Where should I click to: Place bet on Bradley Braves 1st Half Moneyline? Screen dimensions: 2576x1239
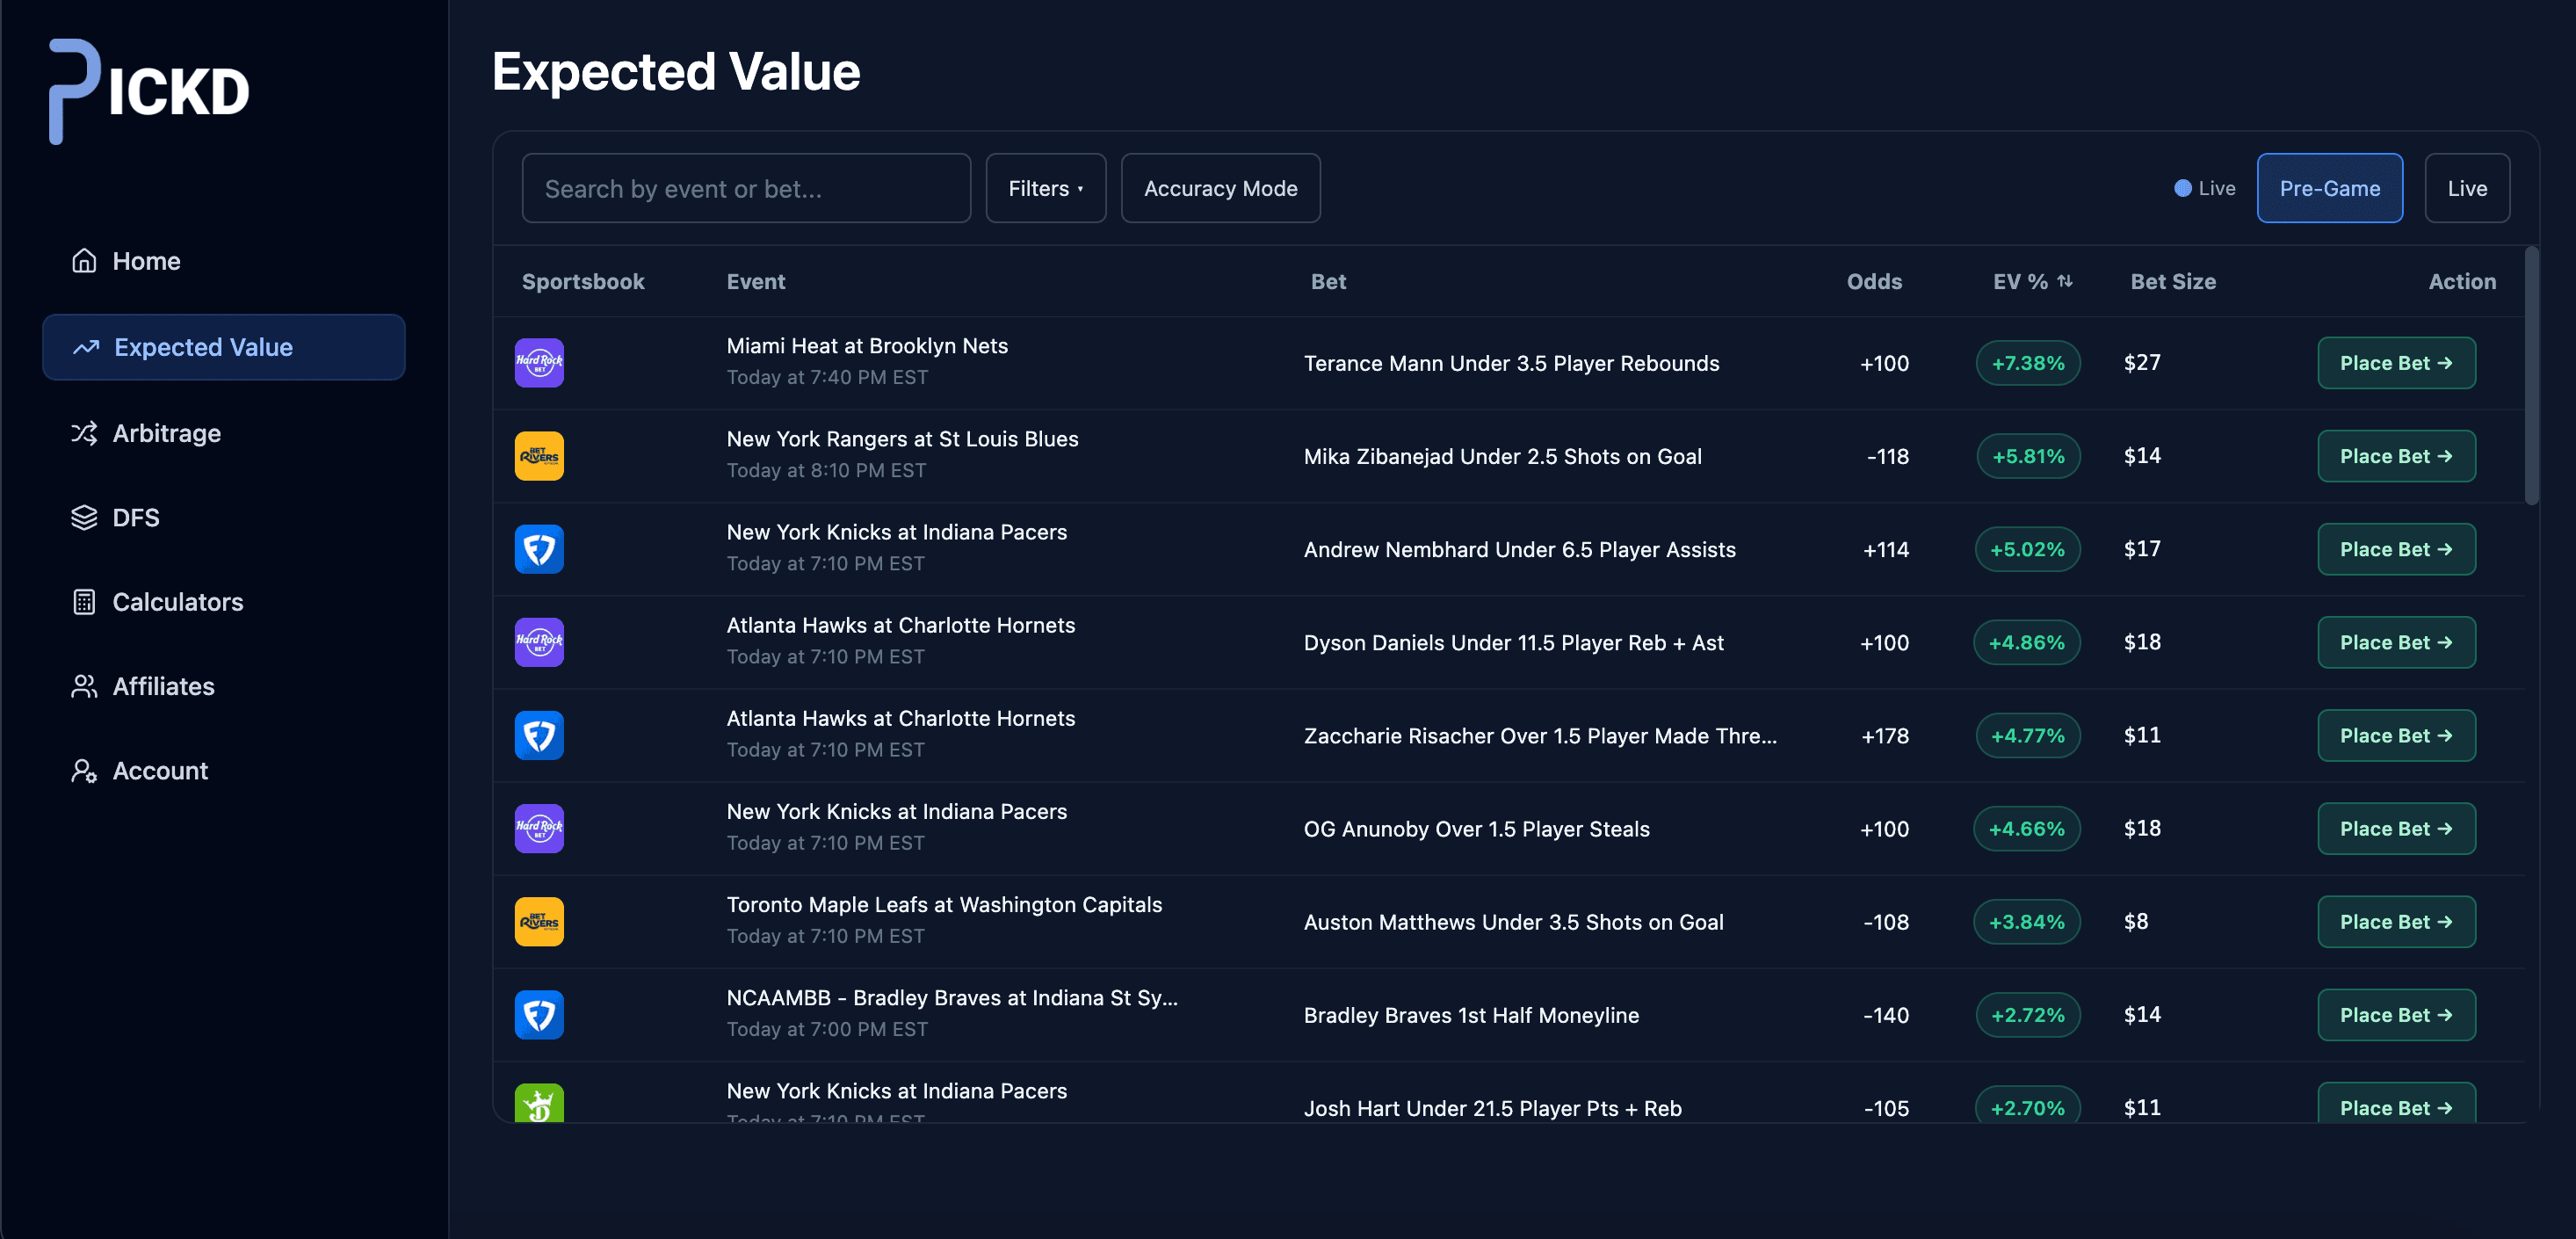coord(2396,1014)
